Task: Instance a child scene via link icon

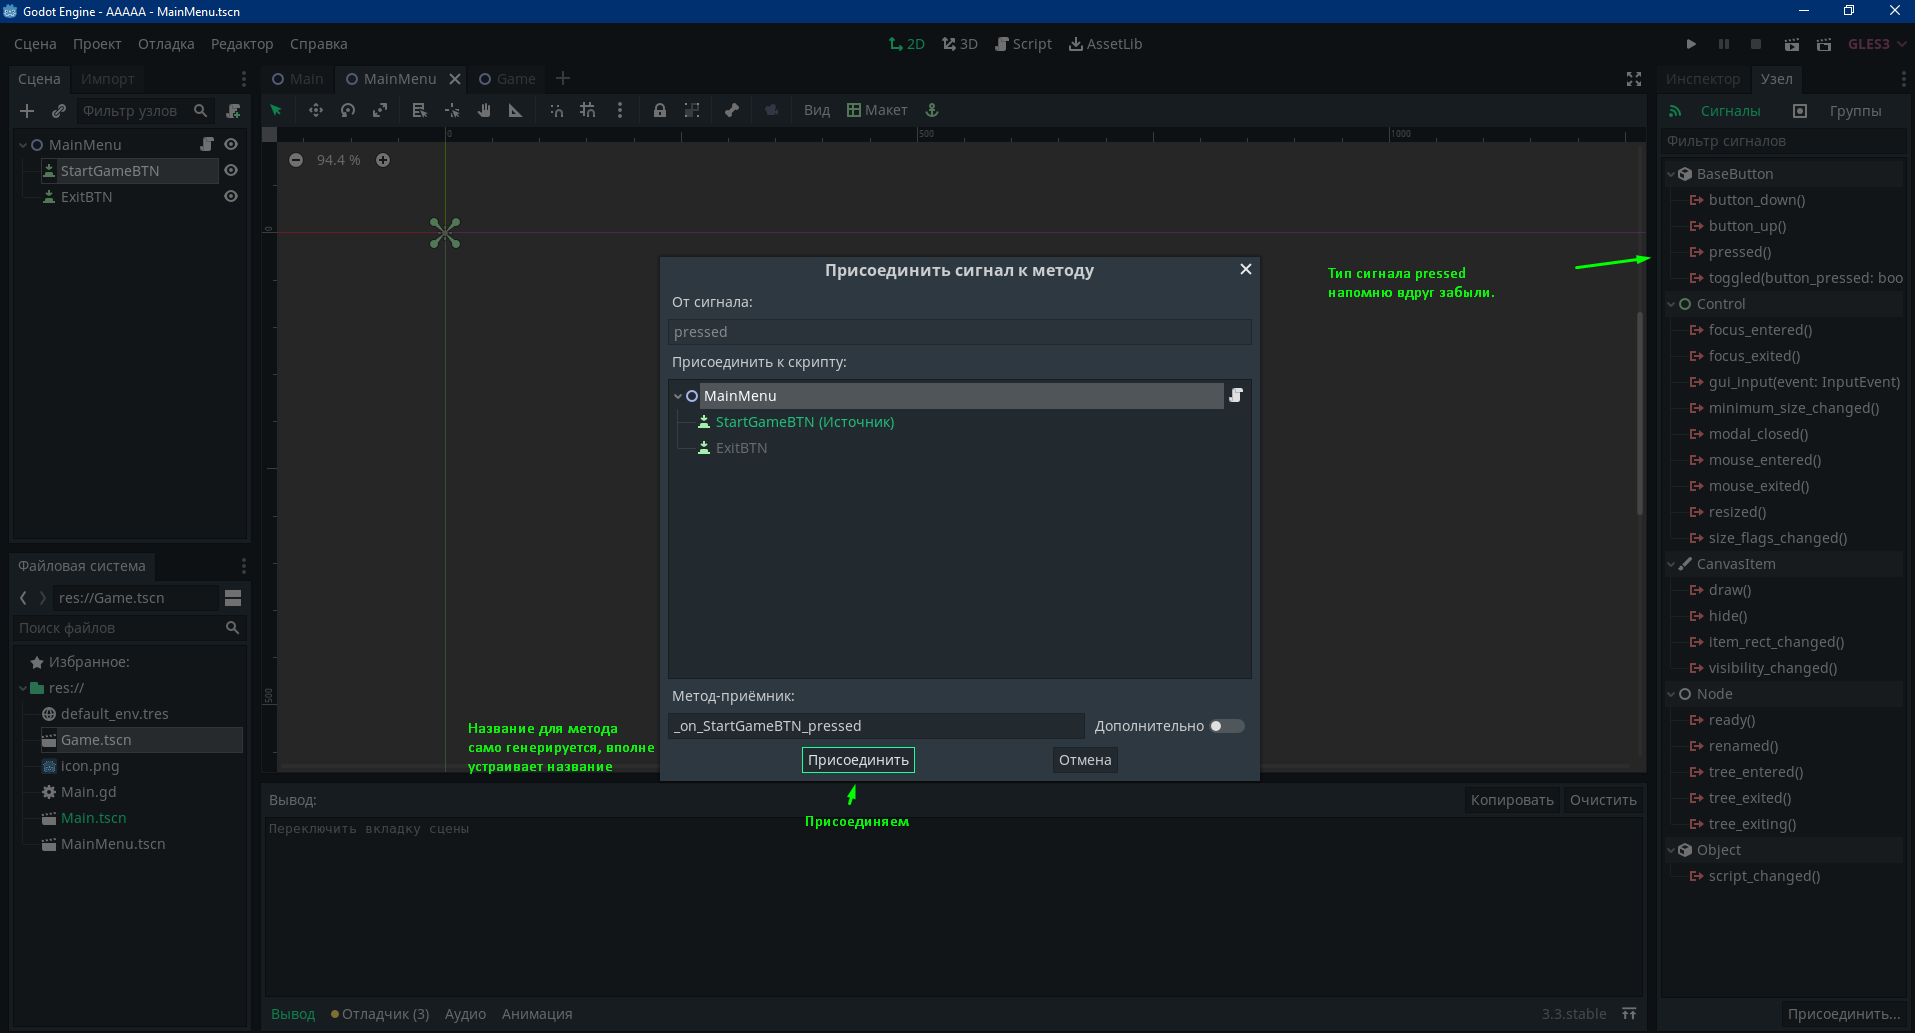Action: pyautogui.click(x=59, y=111)
